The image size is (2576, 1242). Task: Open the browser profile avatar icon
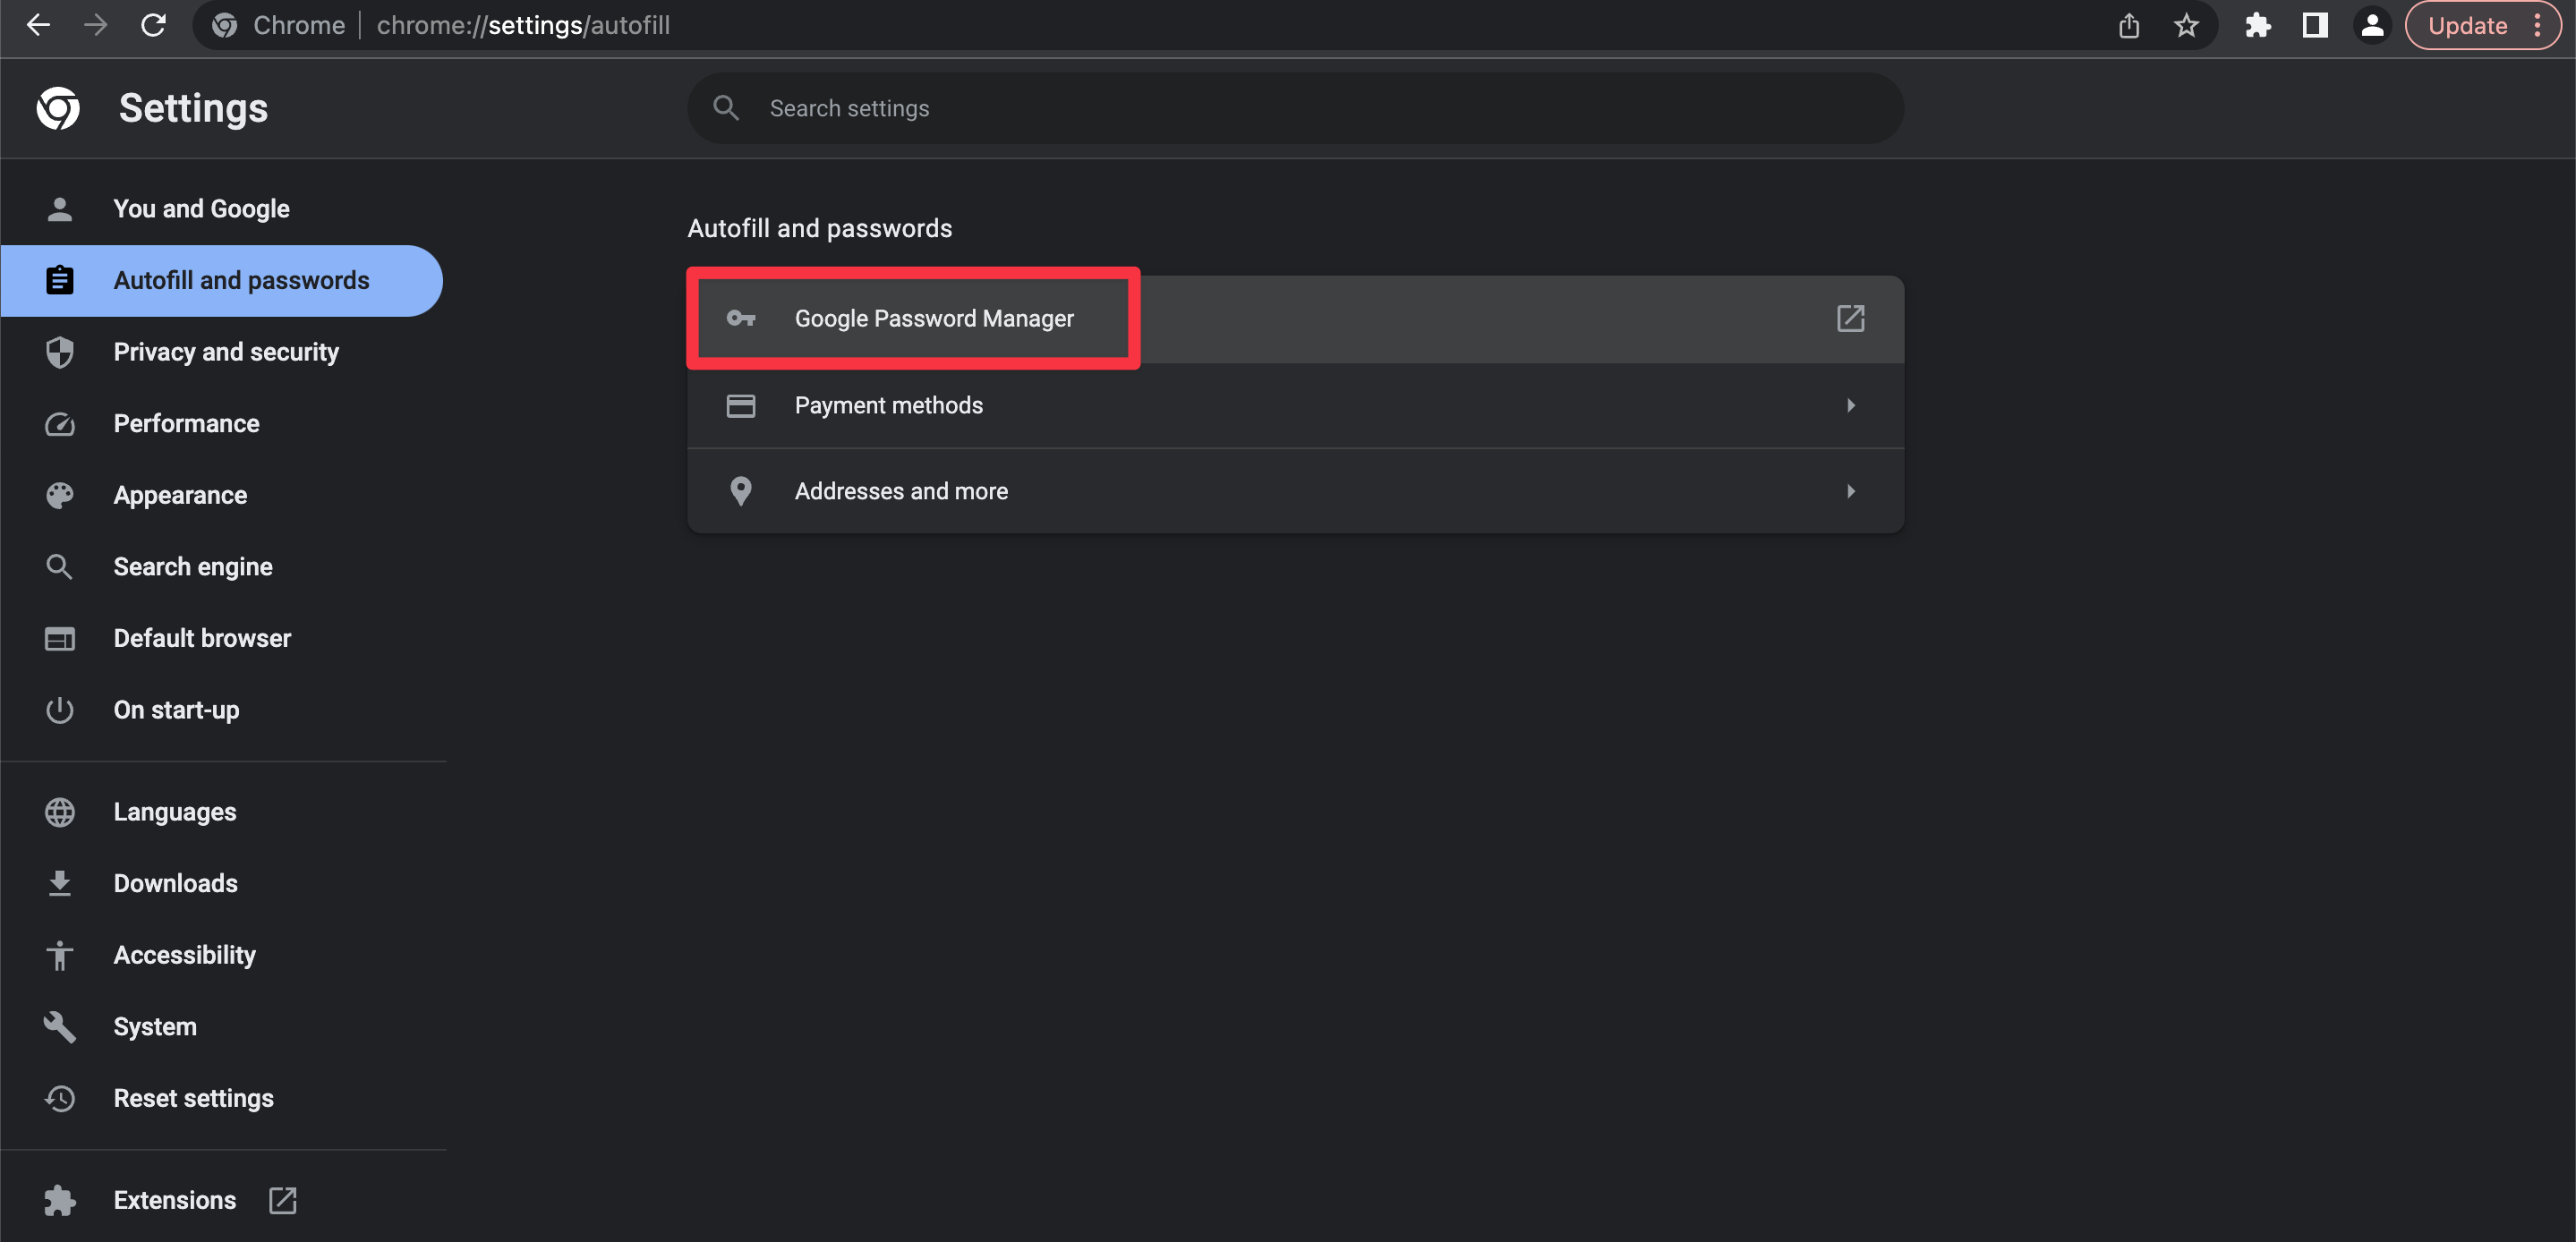(2372, 25)
